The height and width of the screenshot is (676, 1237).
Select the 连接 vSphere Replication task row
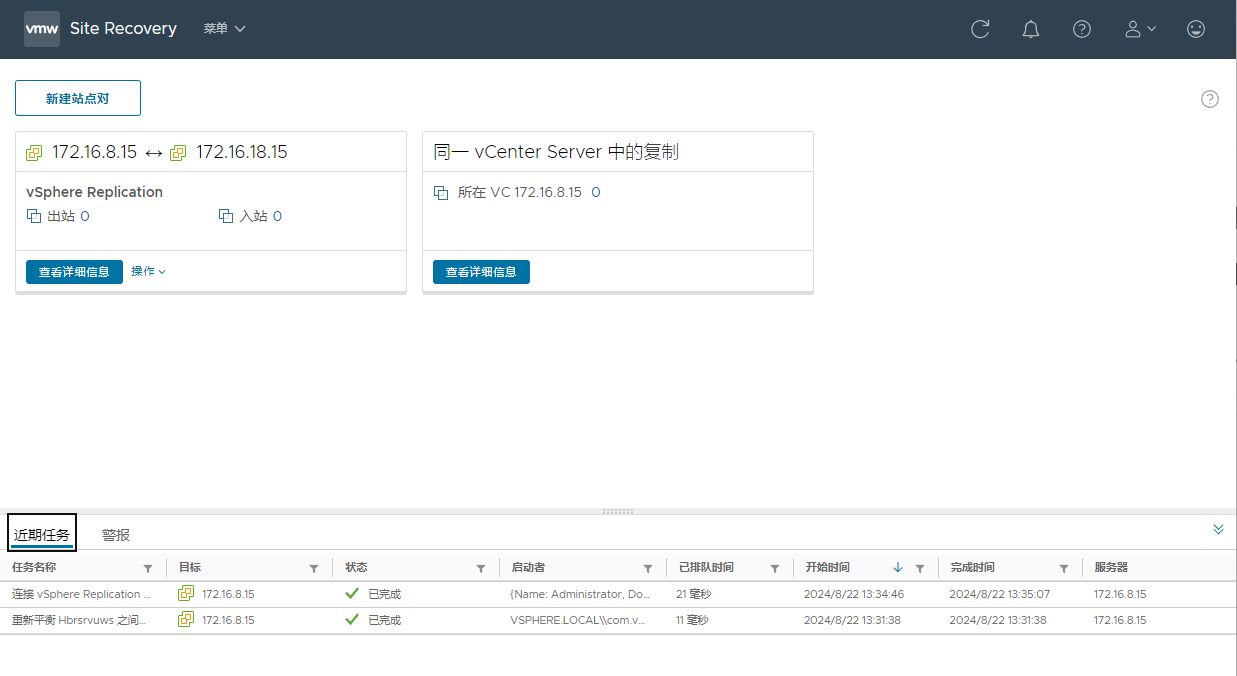tap(618, 594)
